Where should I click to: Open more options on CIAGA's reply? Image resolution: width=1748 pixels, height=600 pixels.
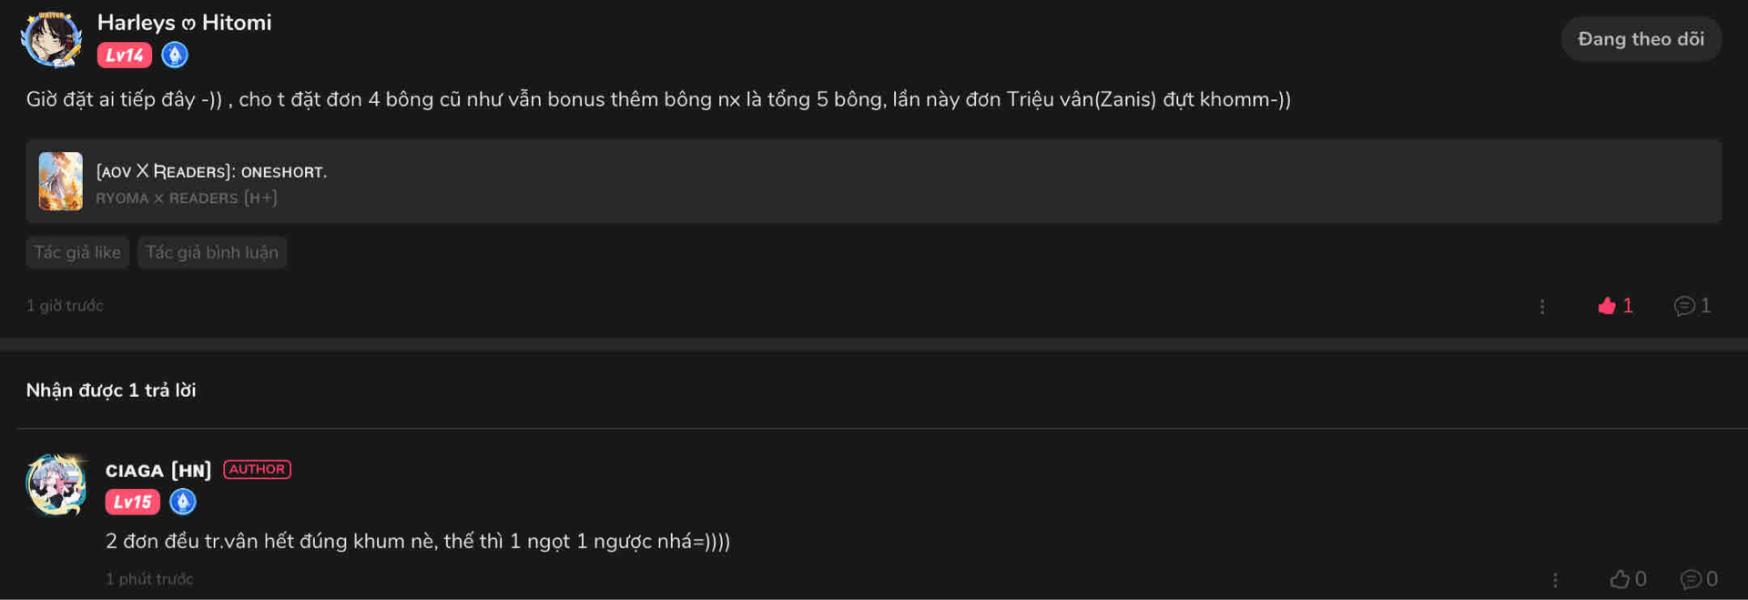point(1555,579)
